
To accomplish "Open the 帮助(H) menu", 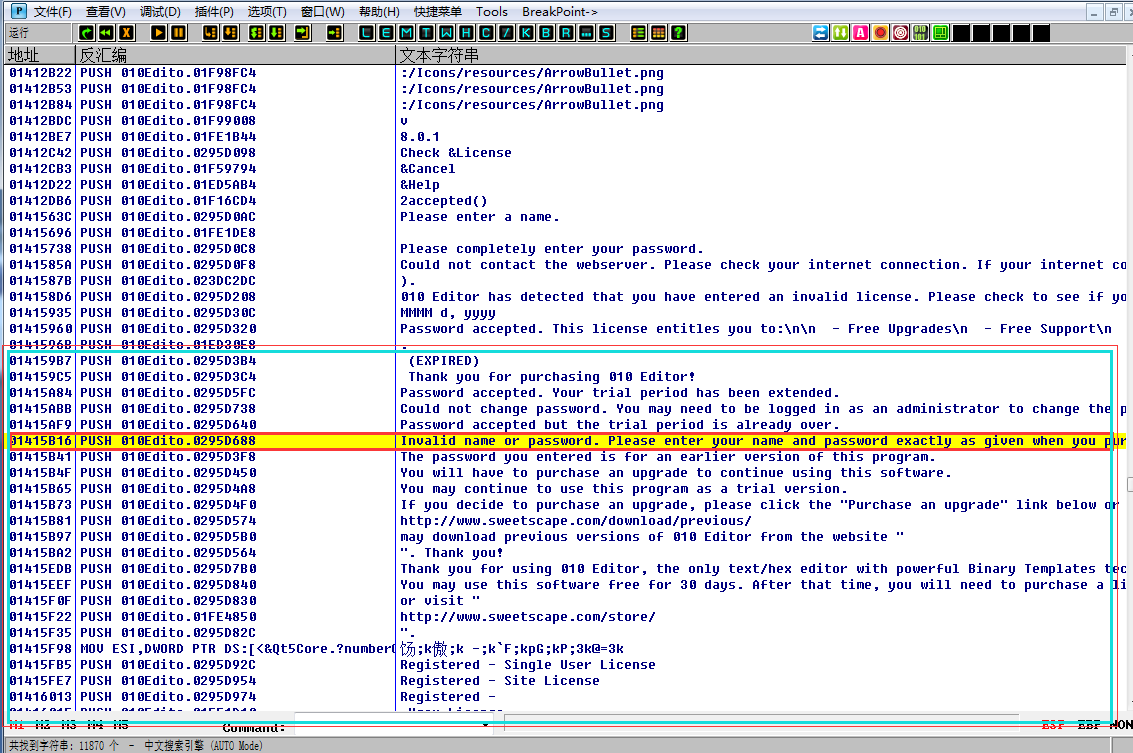I will [379, 12].
